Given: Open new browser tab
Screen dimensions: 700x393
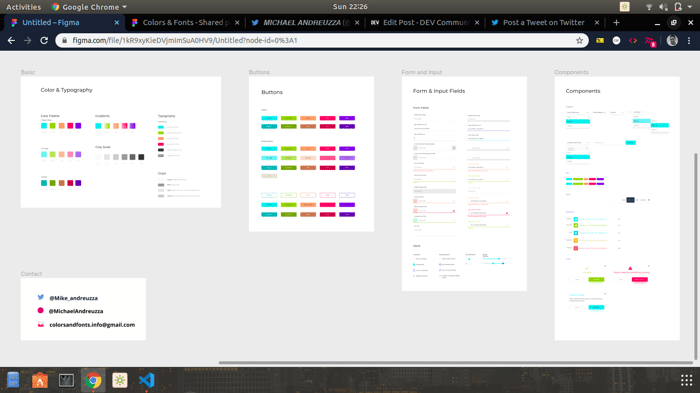Looking at the screenshot, I should pyautogui.click(x=616, y=22).
